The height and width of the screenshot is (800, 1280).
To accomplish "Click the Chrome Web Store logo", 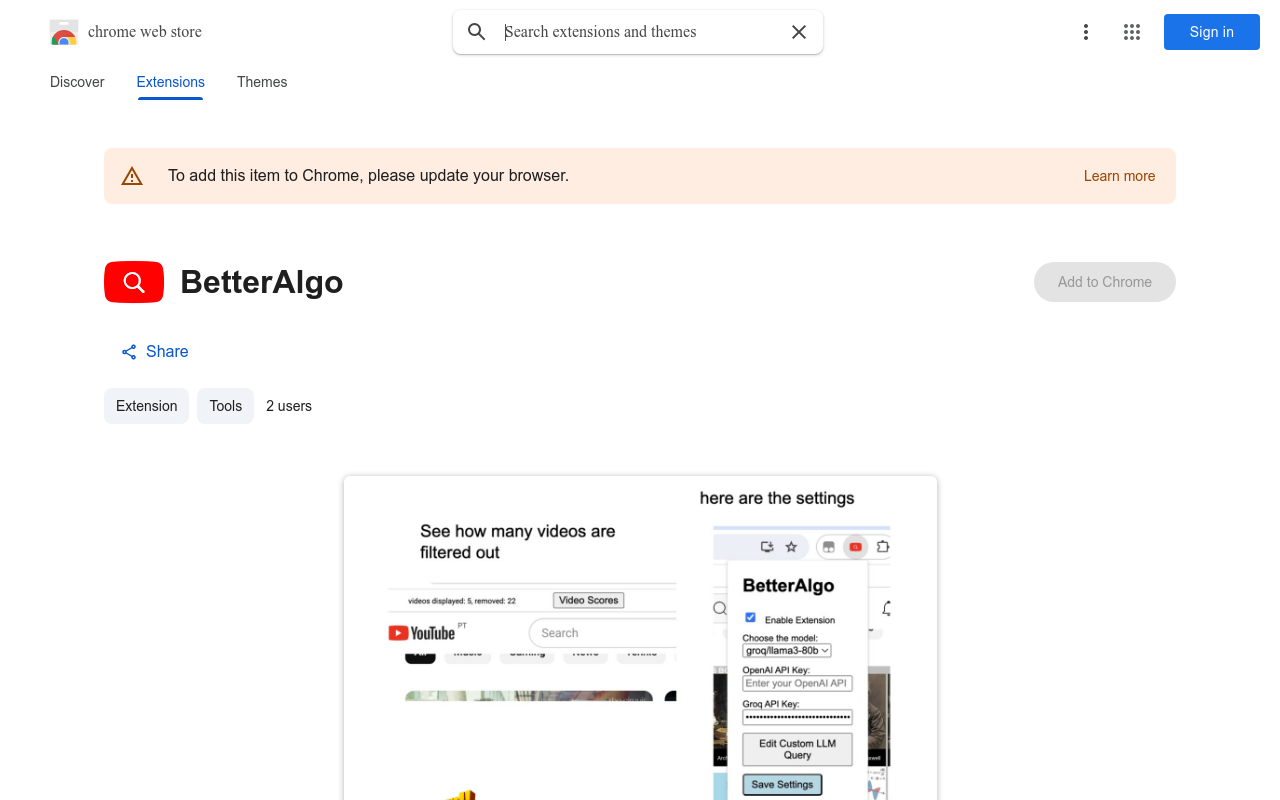I will [64, 32].
